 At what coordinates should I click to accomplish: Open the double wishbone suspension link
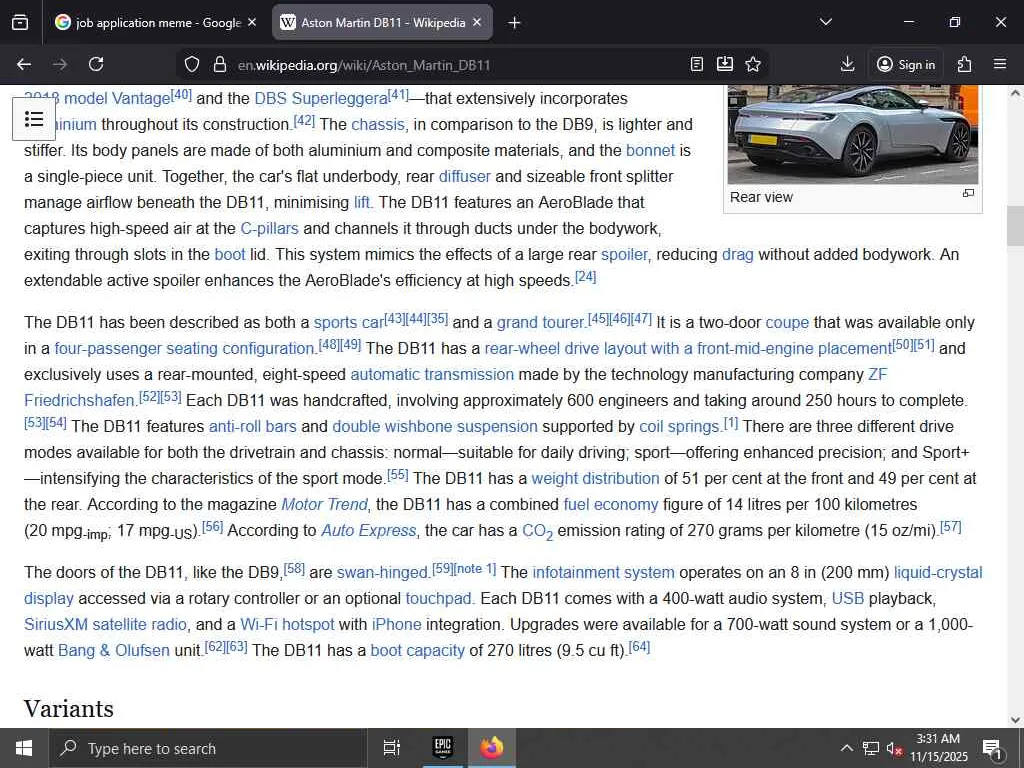(x=435, y=426)
